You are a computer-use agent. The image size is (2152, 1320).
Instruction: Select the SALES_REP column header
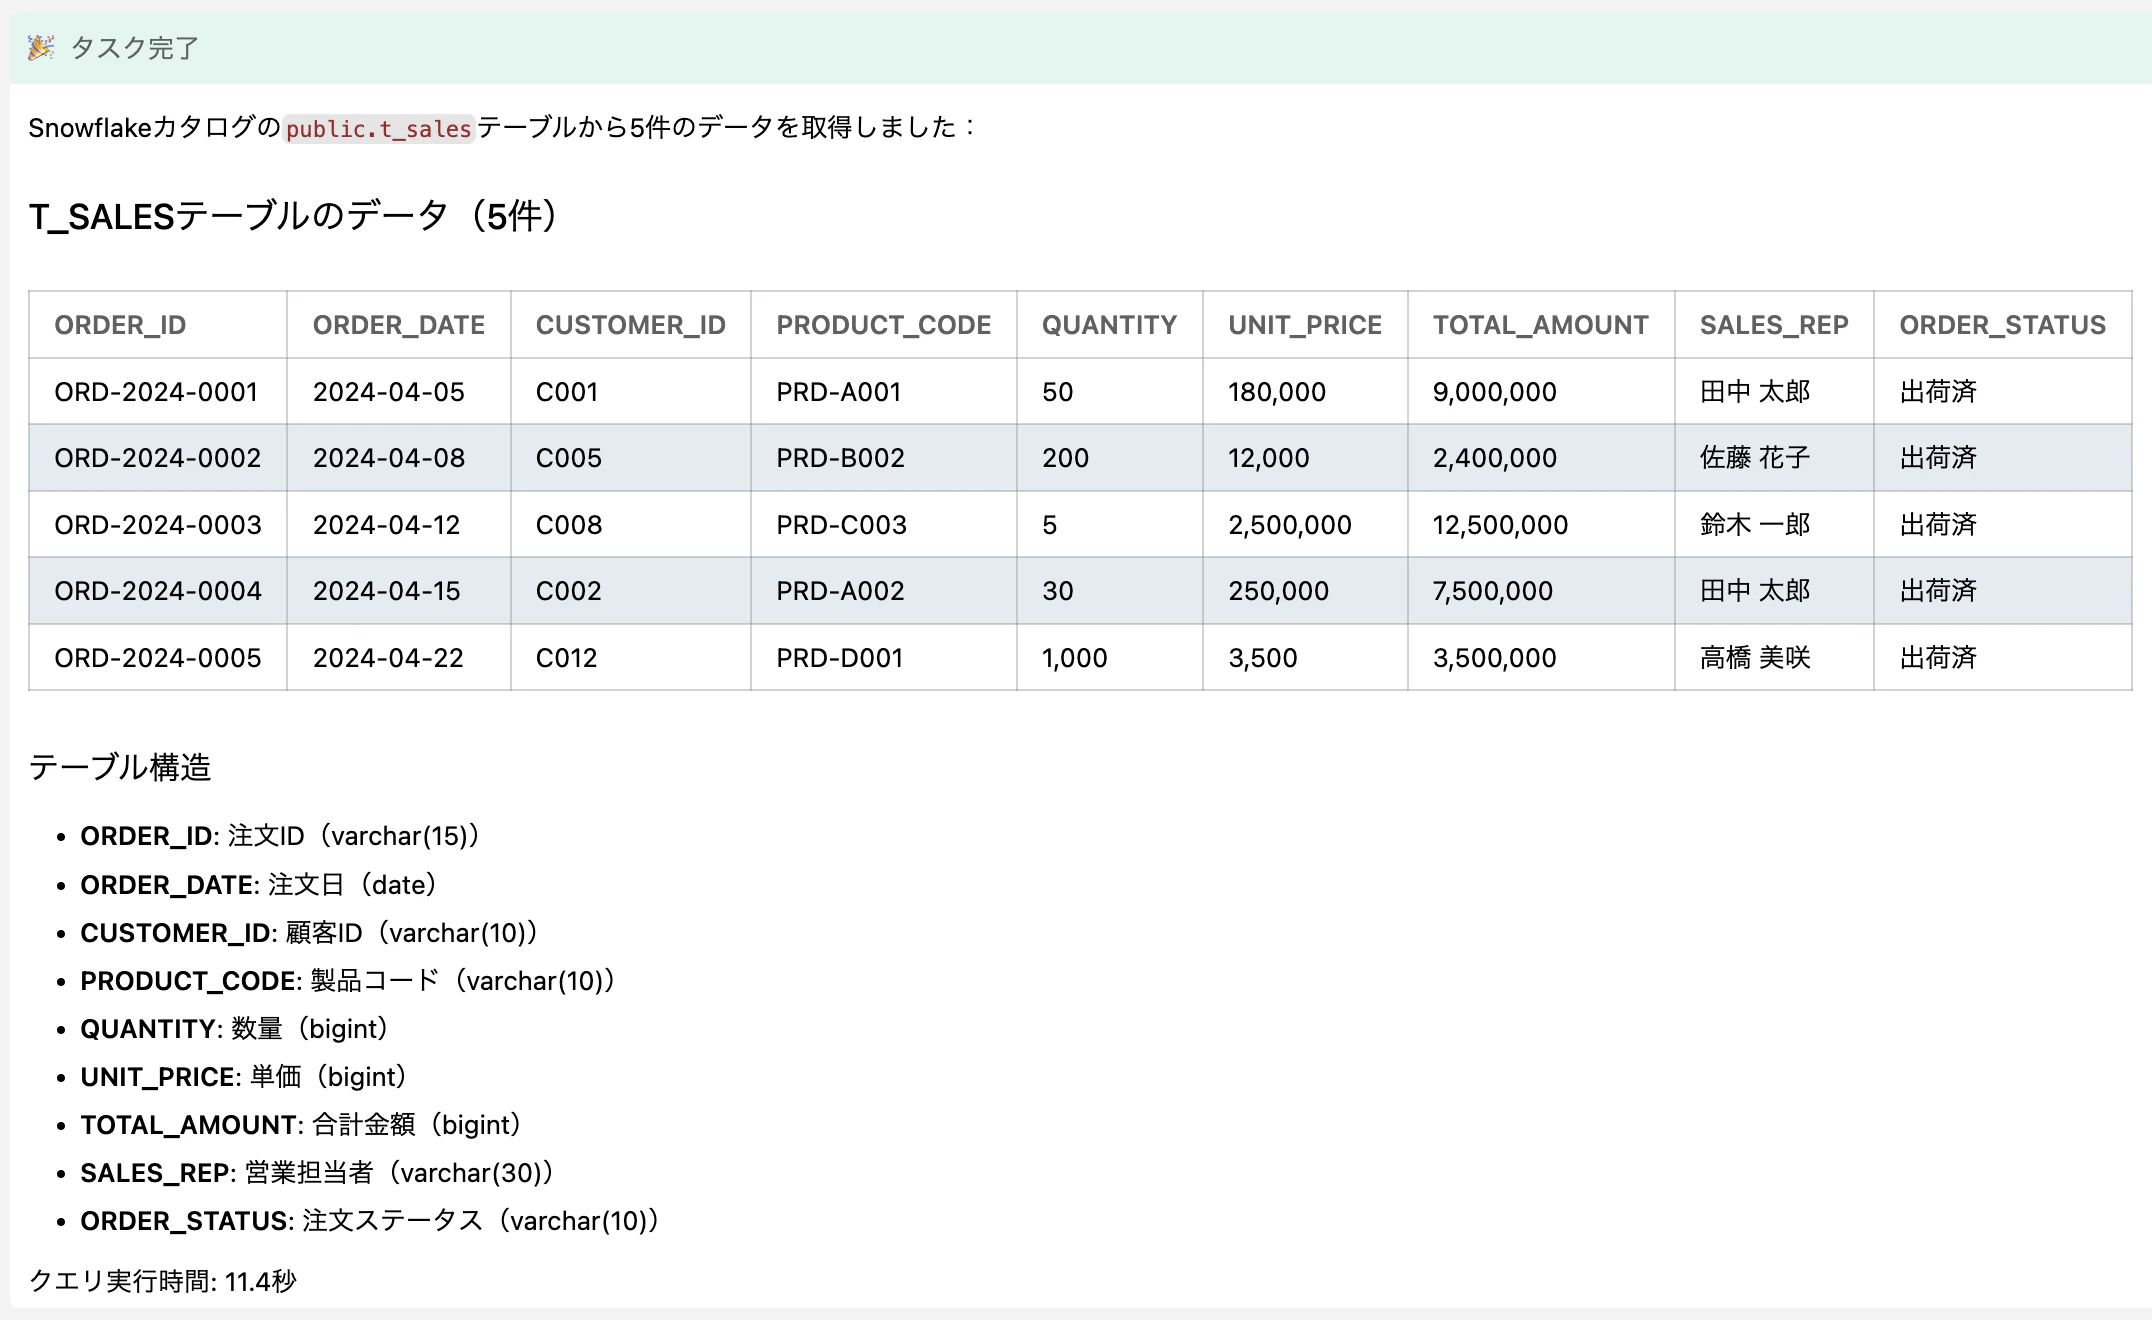[1773, 324]
